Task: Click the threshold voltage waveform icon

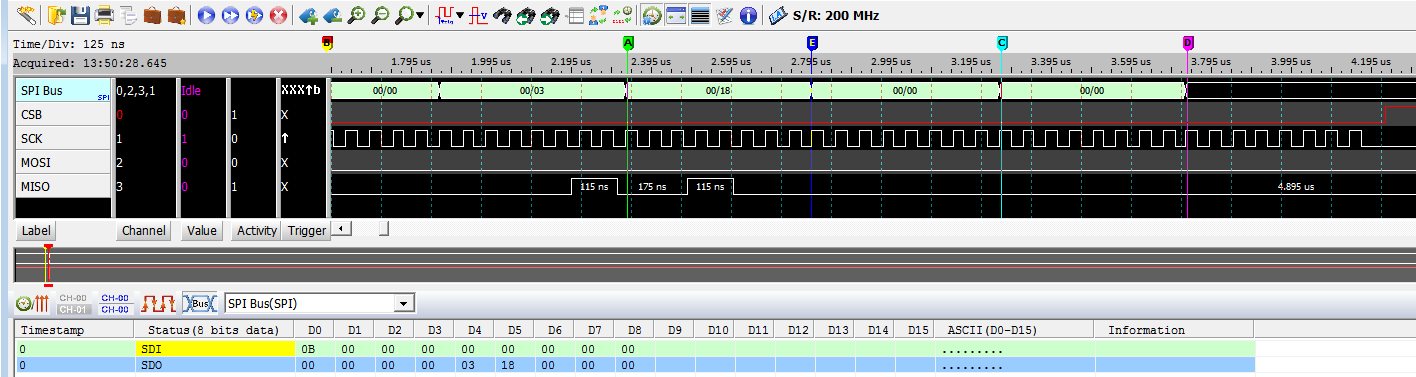Action: [479, 15]
